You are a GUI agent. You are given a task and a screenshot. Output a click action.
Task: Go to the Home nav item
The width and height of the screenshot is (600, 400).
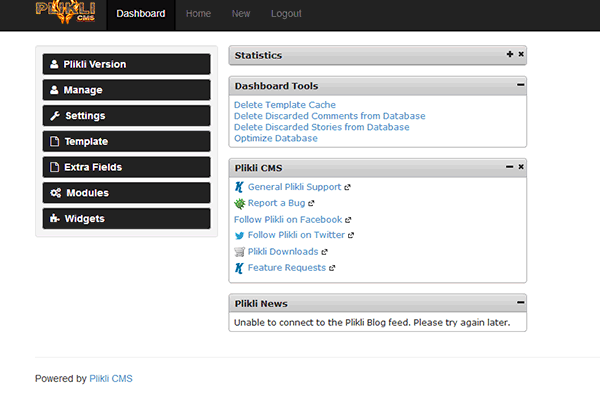click(198, 14)
